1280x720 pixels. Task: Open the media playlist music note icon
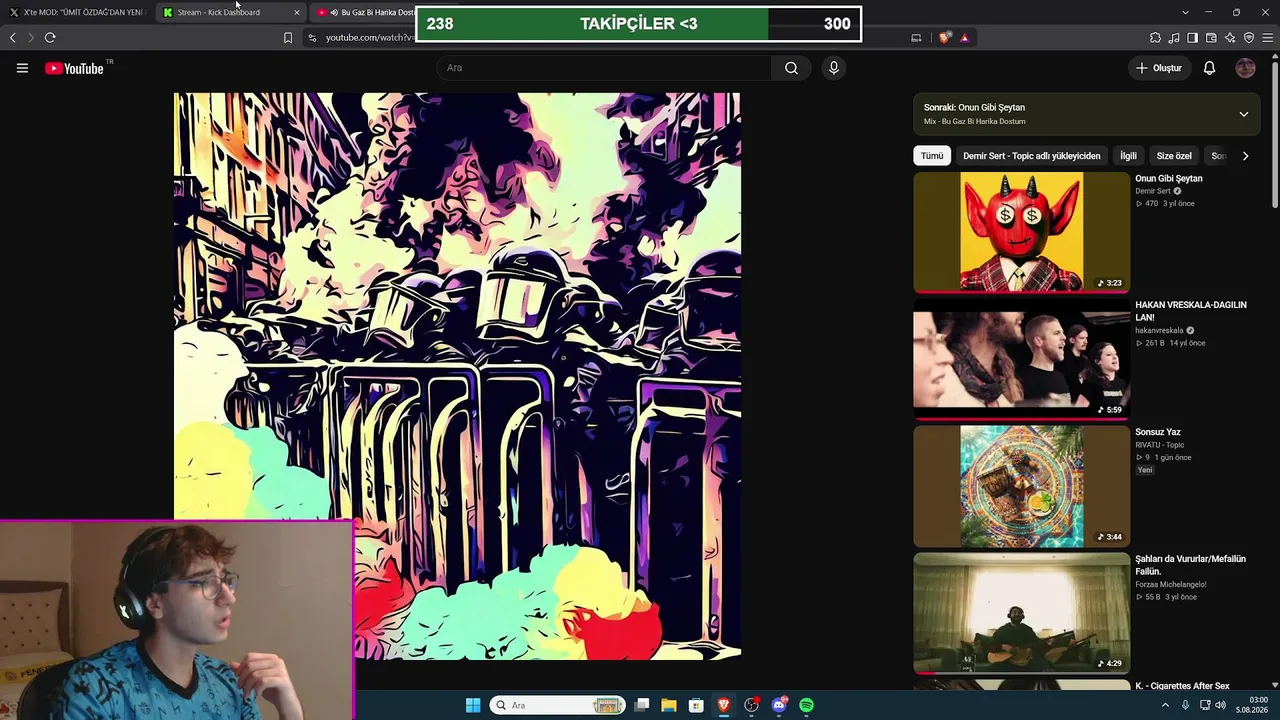[1174, 38]
